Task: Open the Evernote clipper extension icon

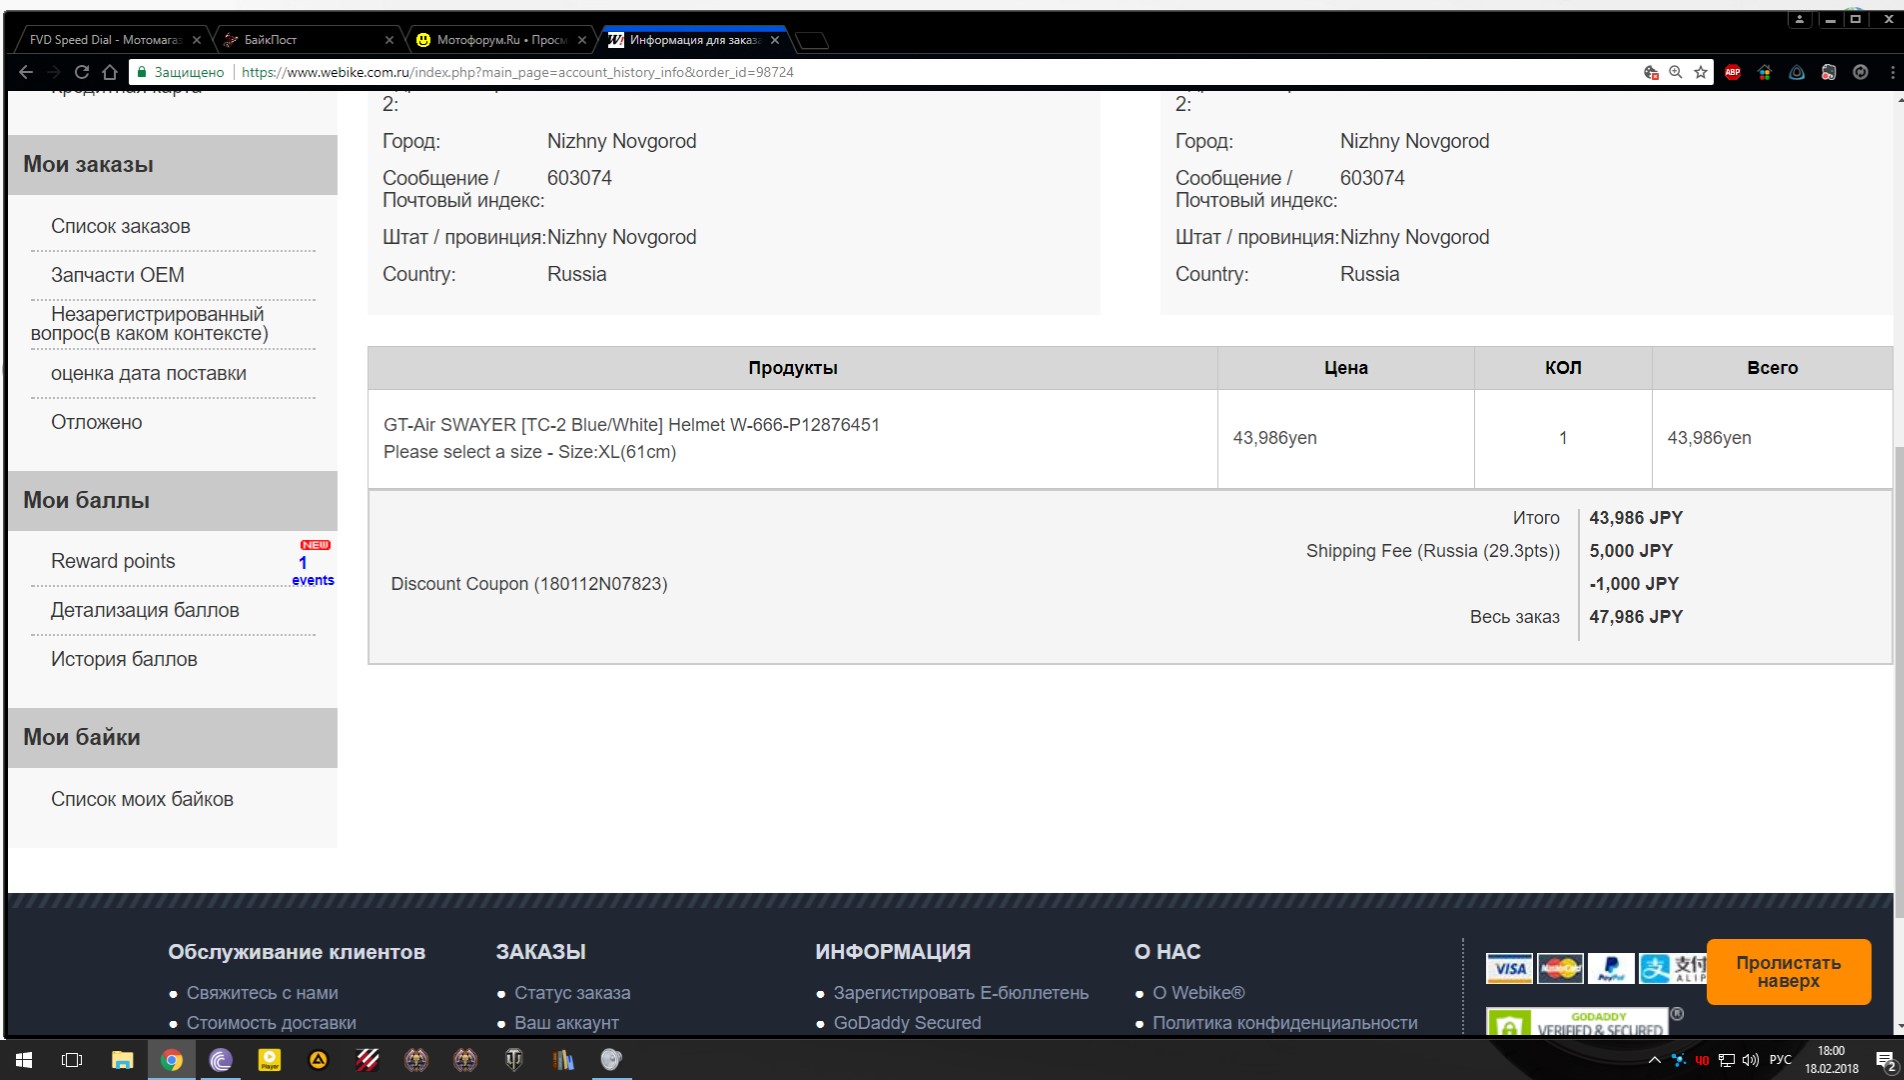Action: (x=1829, y=72)
